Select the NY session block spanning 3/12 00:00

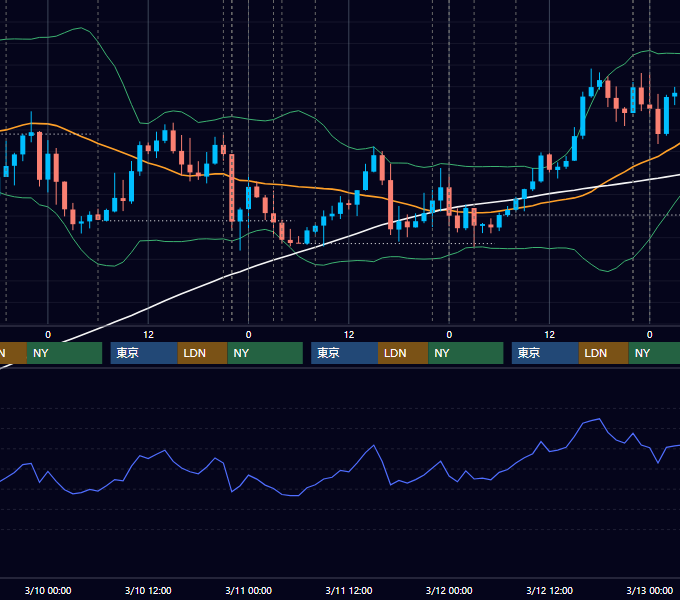[x=466, y=353]
